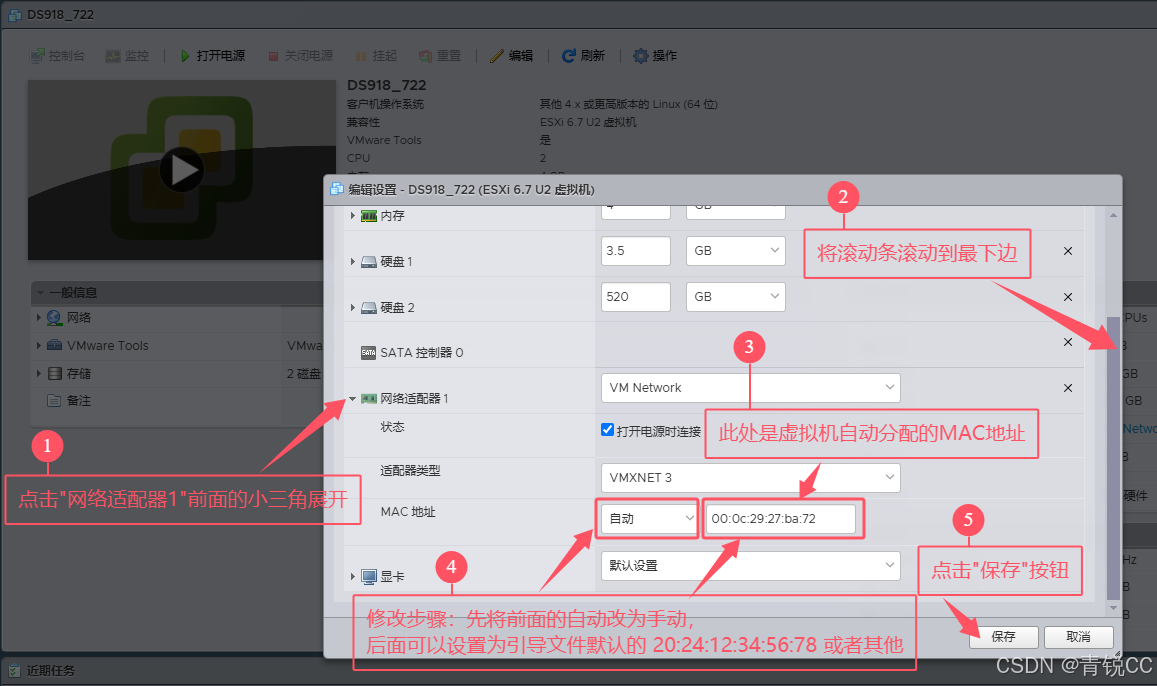This screenshot has width=1157, height=686.
Task: Click the Console (控制台) toolbar button
Action: pyautogui.click(x=58, y=56)
